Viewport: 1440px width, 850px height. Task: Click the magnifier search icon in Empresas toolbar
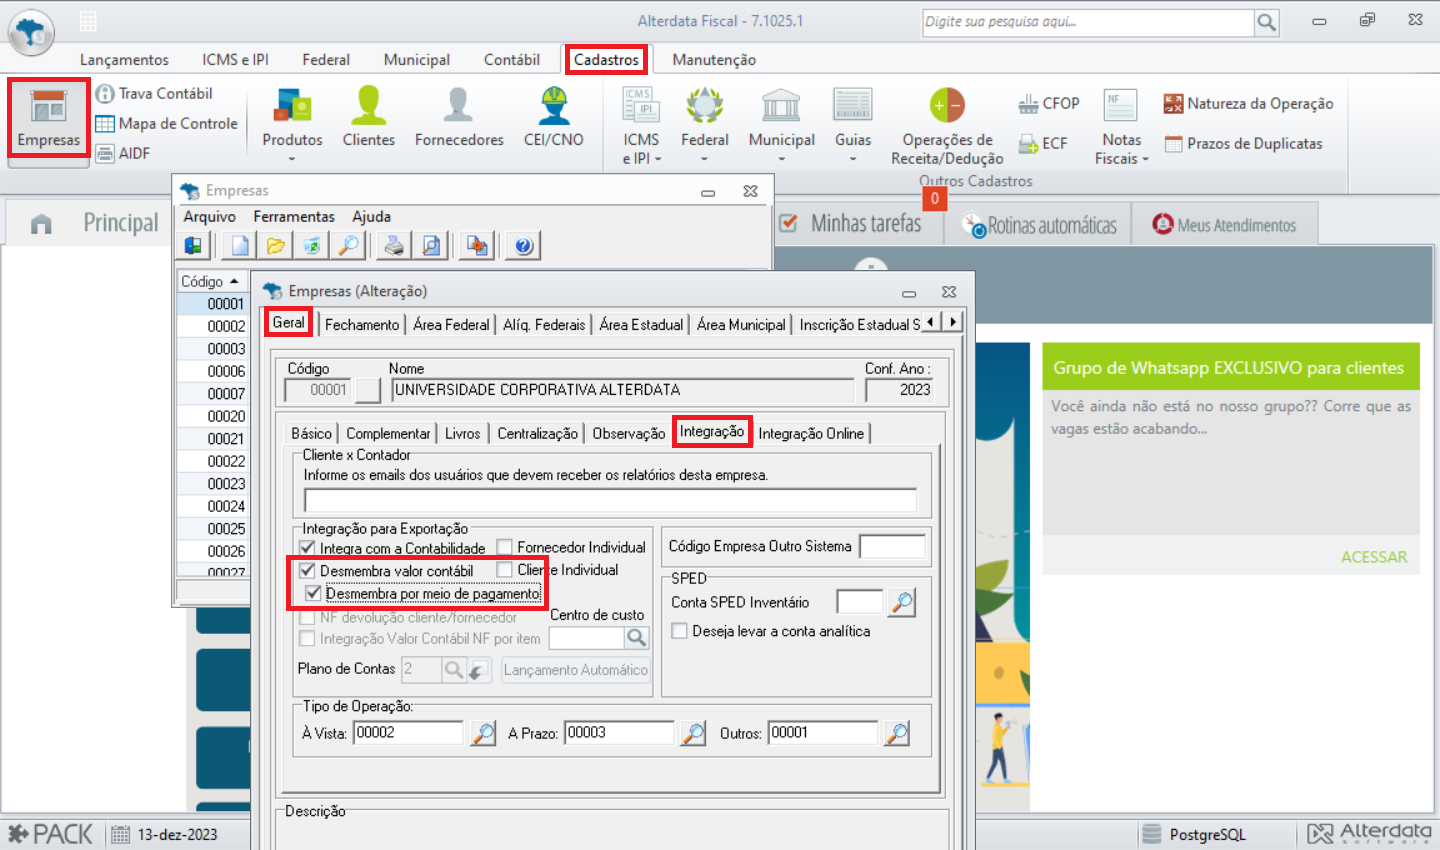click(348, 245)
